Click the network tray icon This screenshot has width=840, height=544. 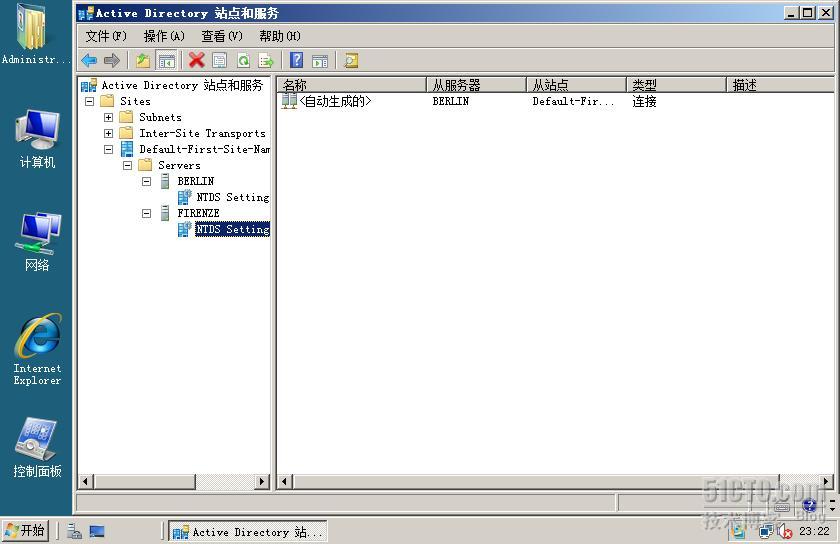[766, 531]
